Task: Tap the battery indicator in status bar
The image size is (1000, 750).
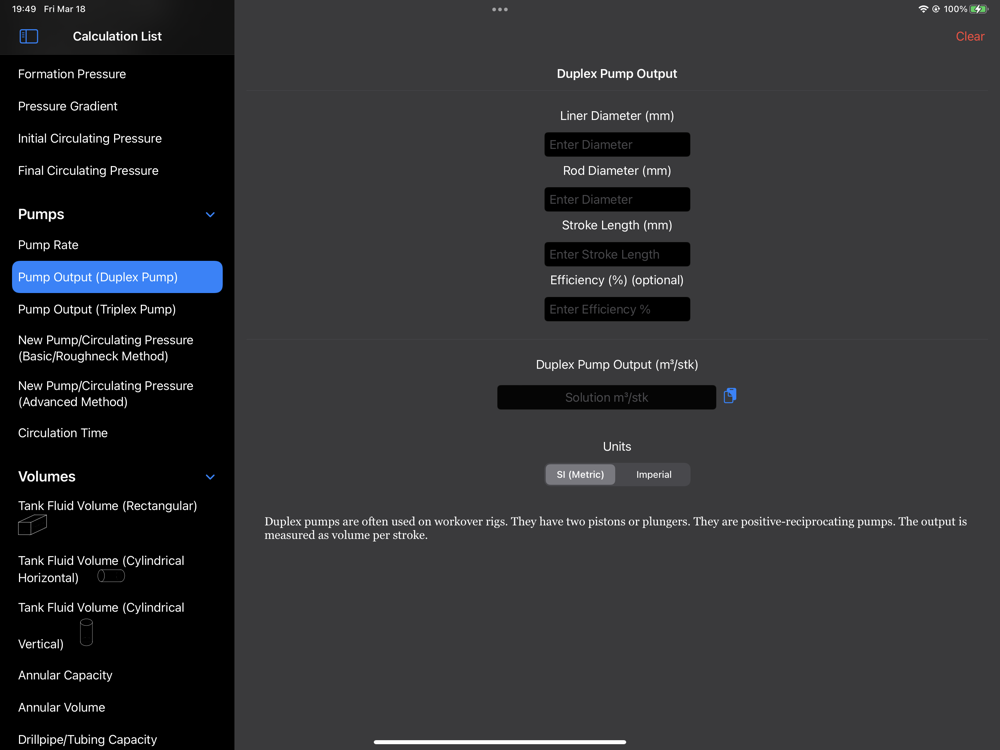Action: pos(978,9)
